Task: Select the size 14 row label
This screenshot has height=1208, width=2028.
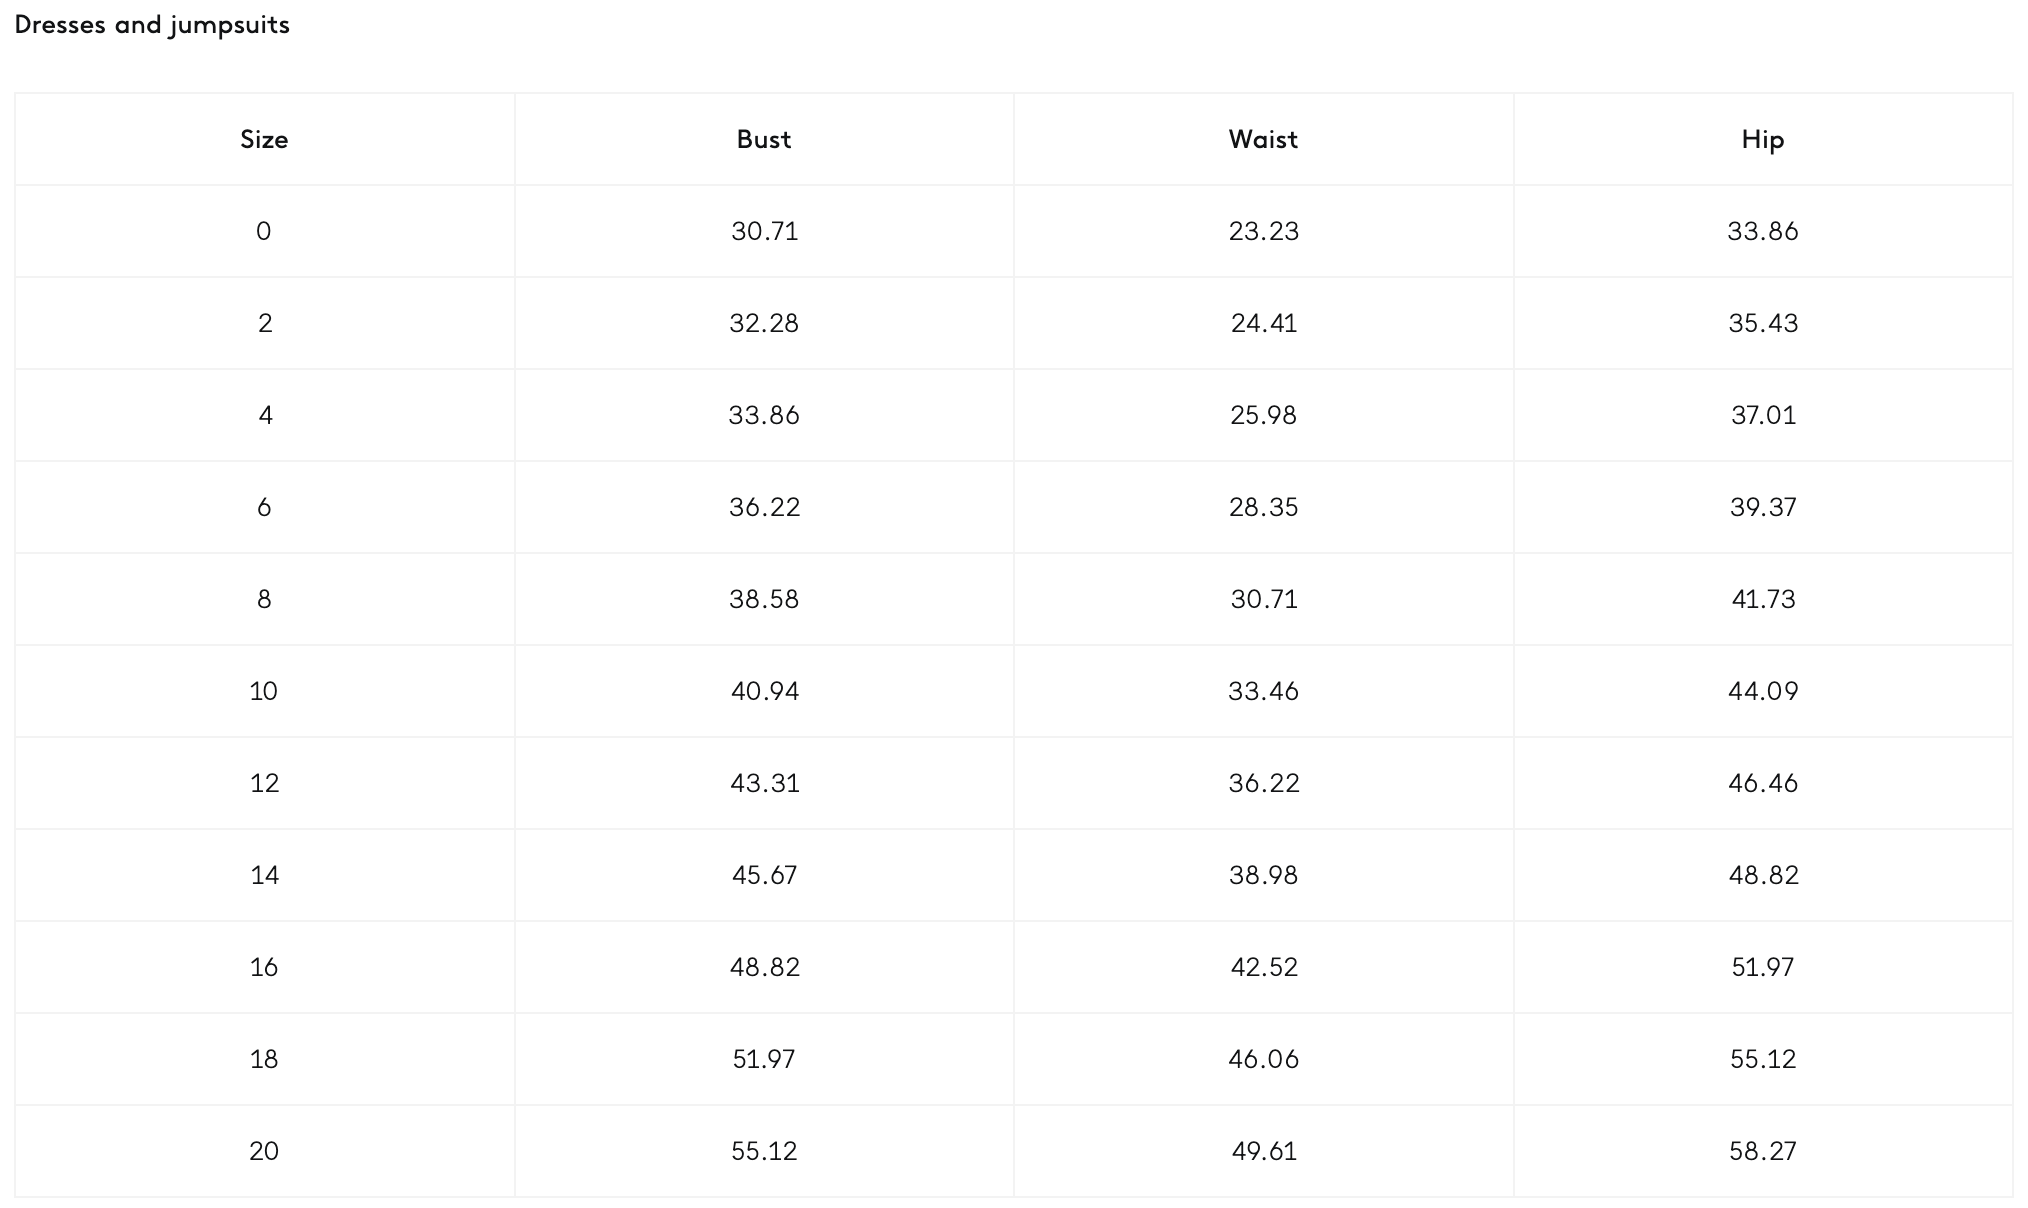Action: coord(264,875)
